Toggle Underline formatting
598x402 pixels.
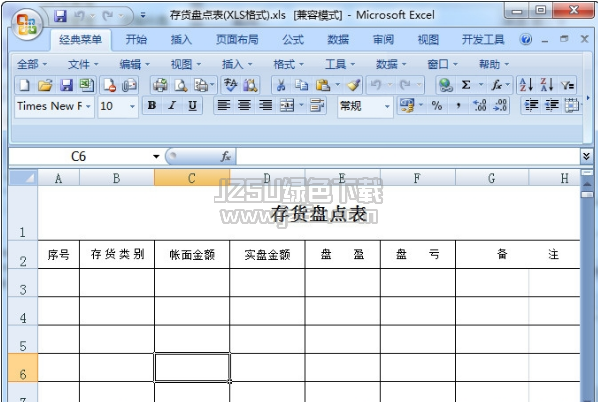tap(193, 106)
